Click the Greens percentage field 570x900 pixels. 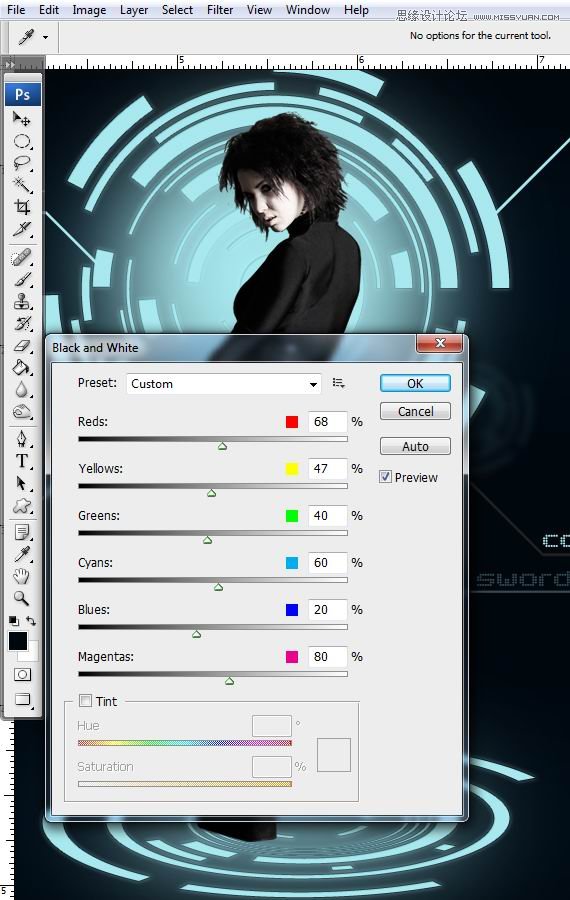[327, 515]
